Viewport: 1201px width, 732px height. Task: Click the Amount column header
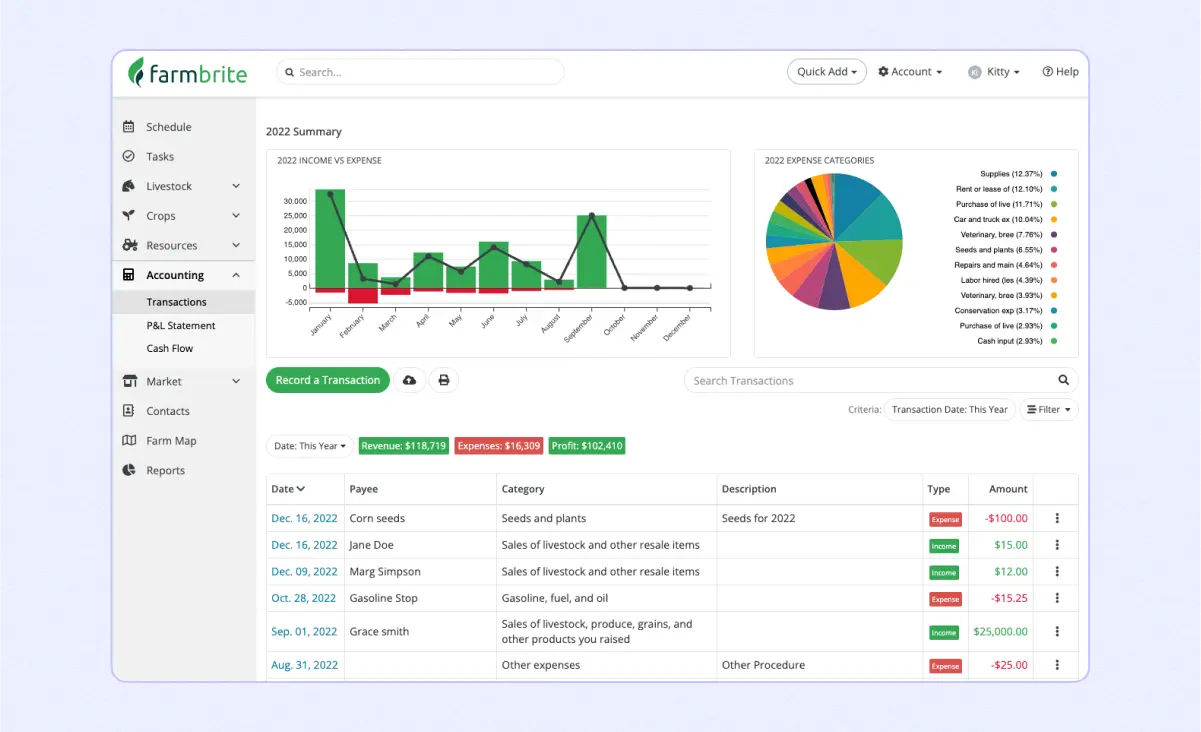tap(1008, 489)
